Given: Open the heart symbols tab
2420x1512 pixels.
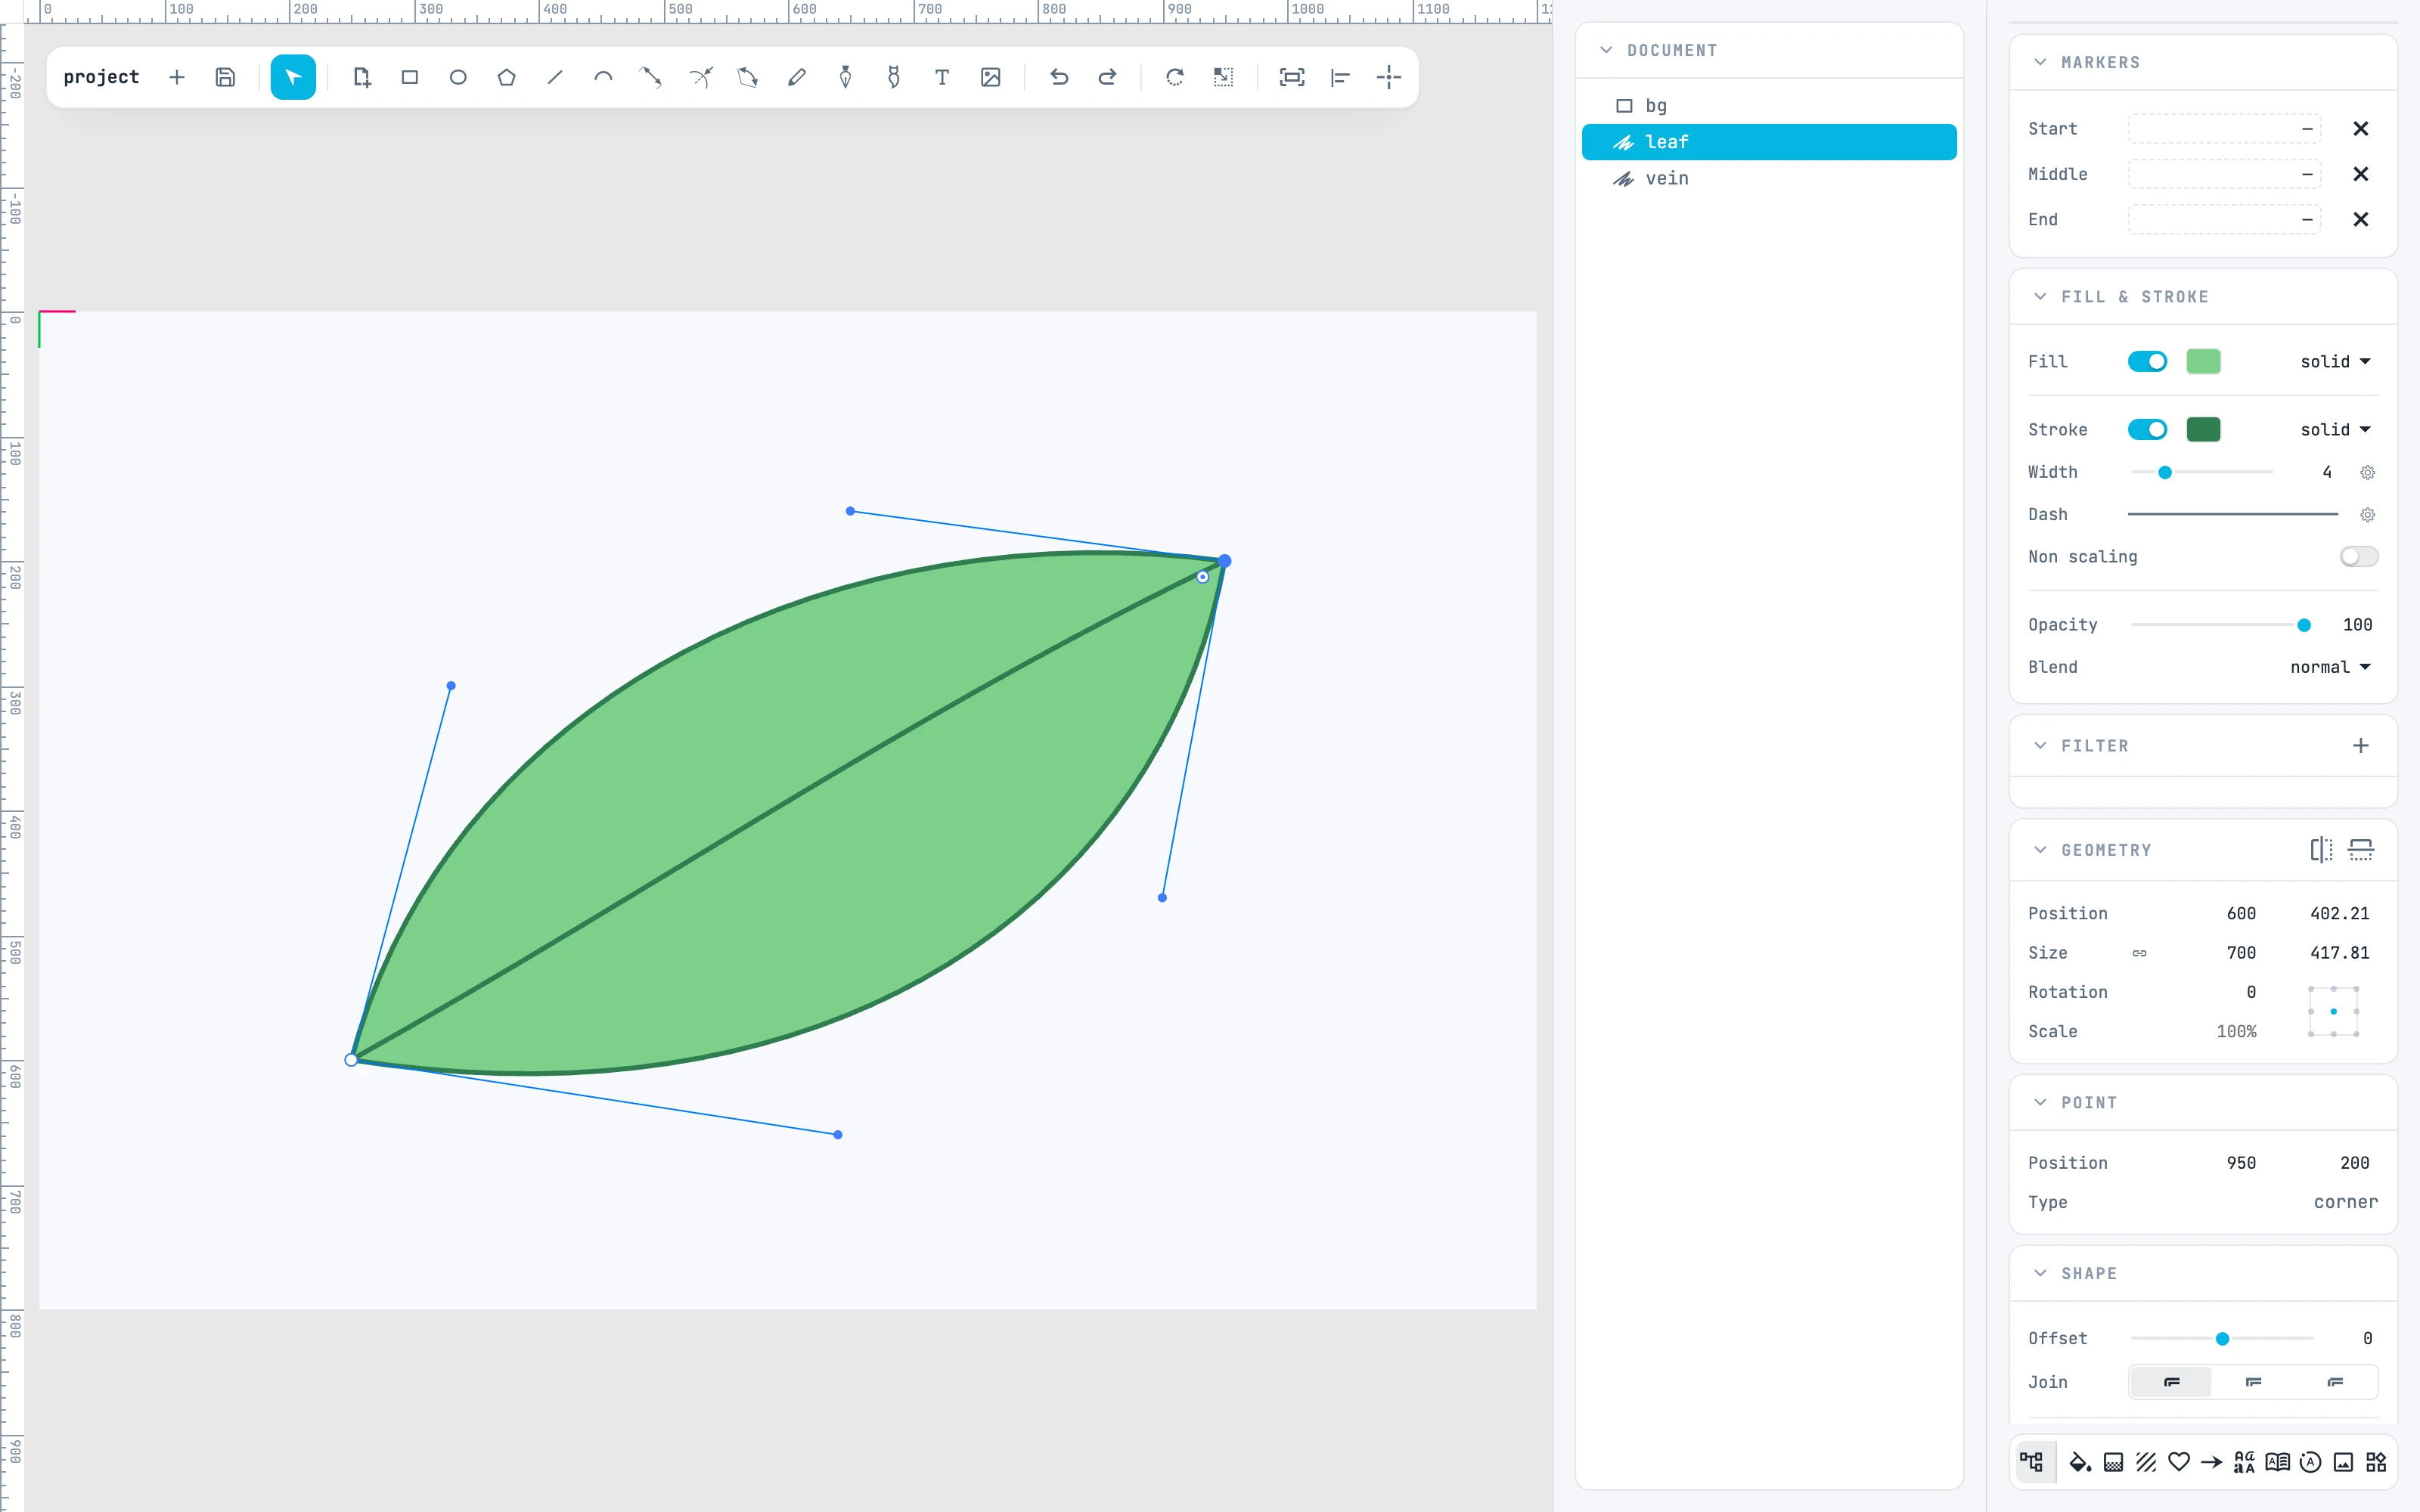Looking at the screenshot, I should 2179,1462.
